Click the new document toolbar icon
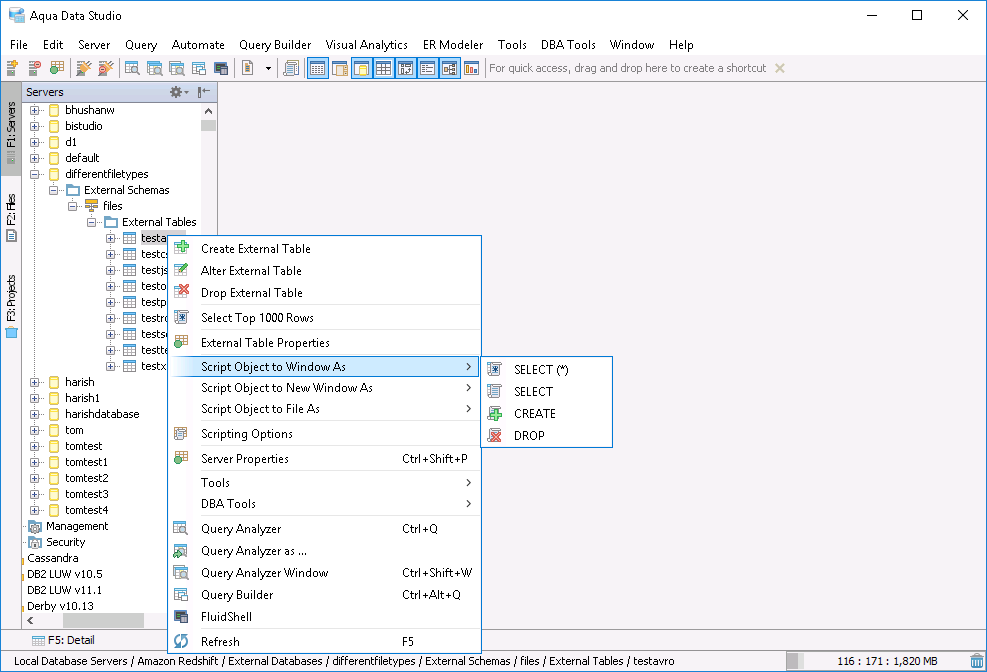Image resolution: width=987 pixels, height=672 pixels. 248,68
